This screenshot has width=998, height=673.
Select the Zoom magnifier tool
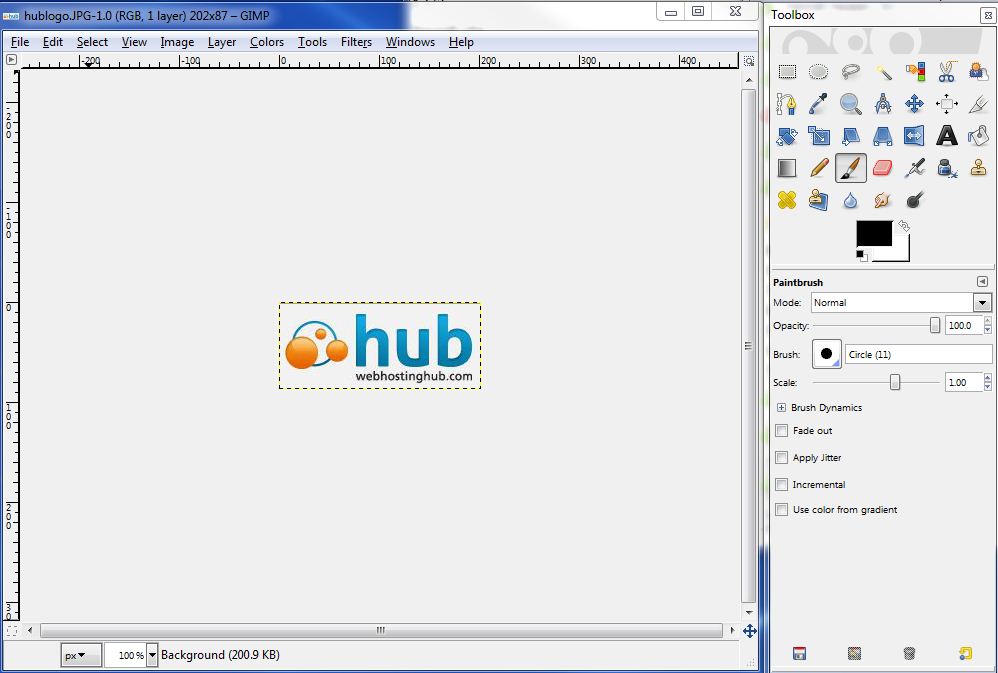coord(850,104)
